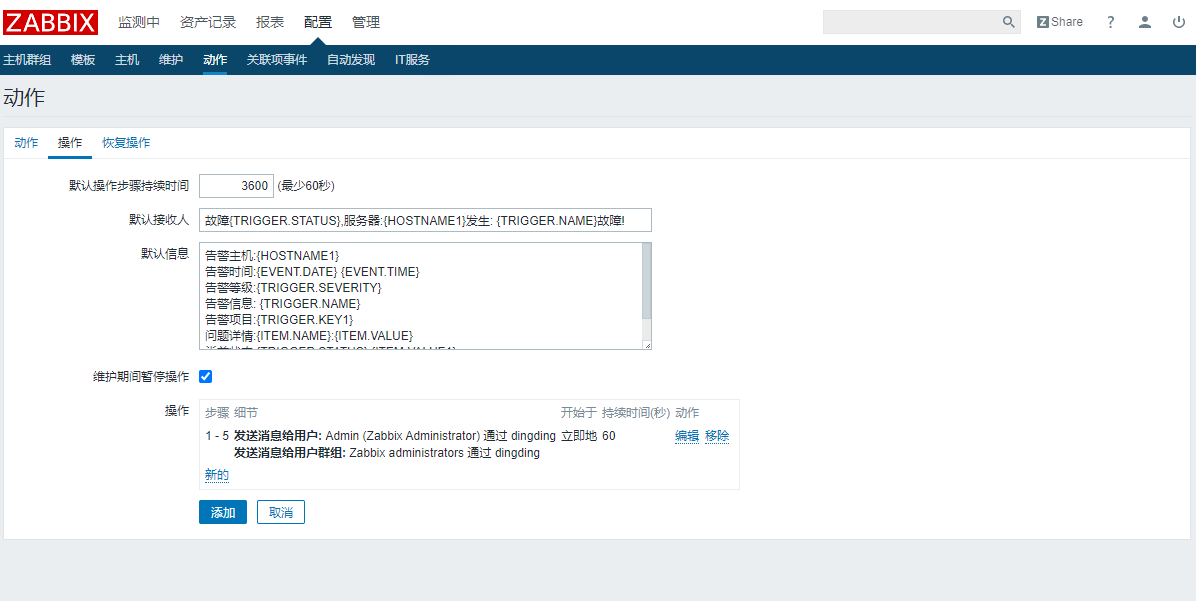The width and height of the screenshot is (1196, 601).
Task: Open the 监测中 top menu
Action: pos(138,22)
